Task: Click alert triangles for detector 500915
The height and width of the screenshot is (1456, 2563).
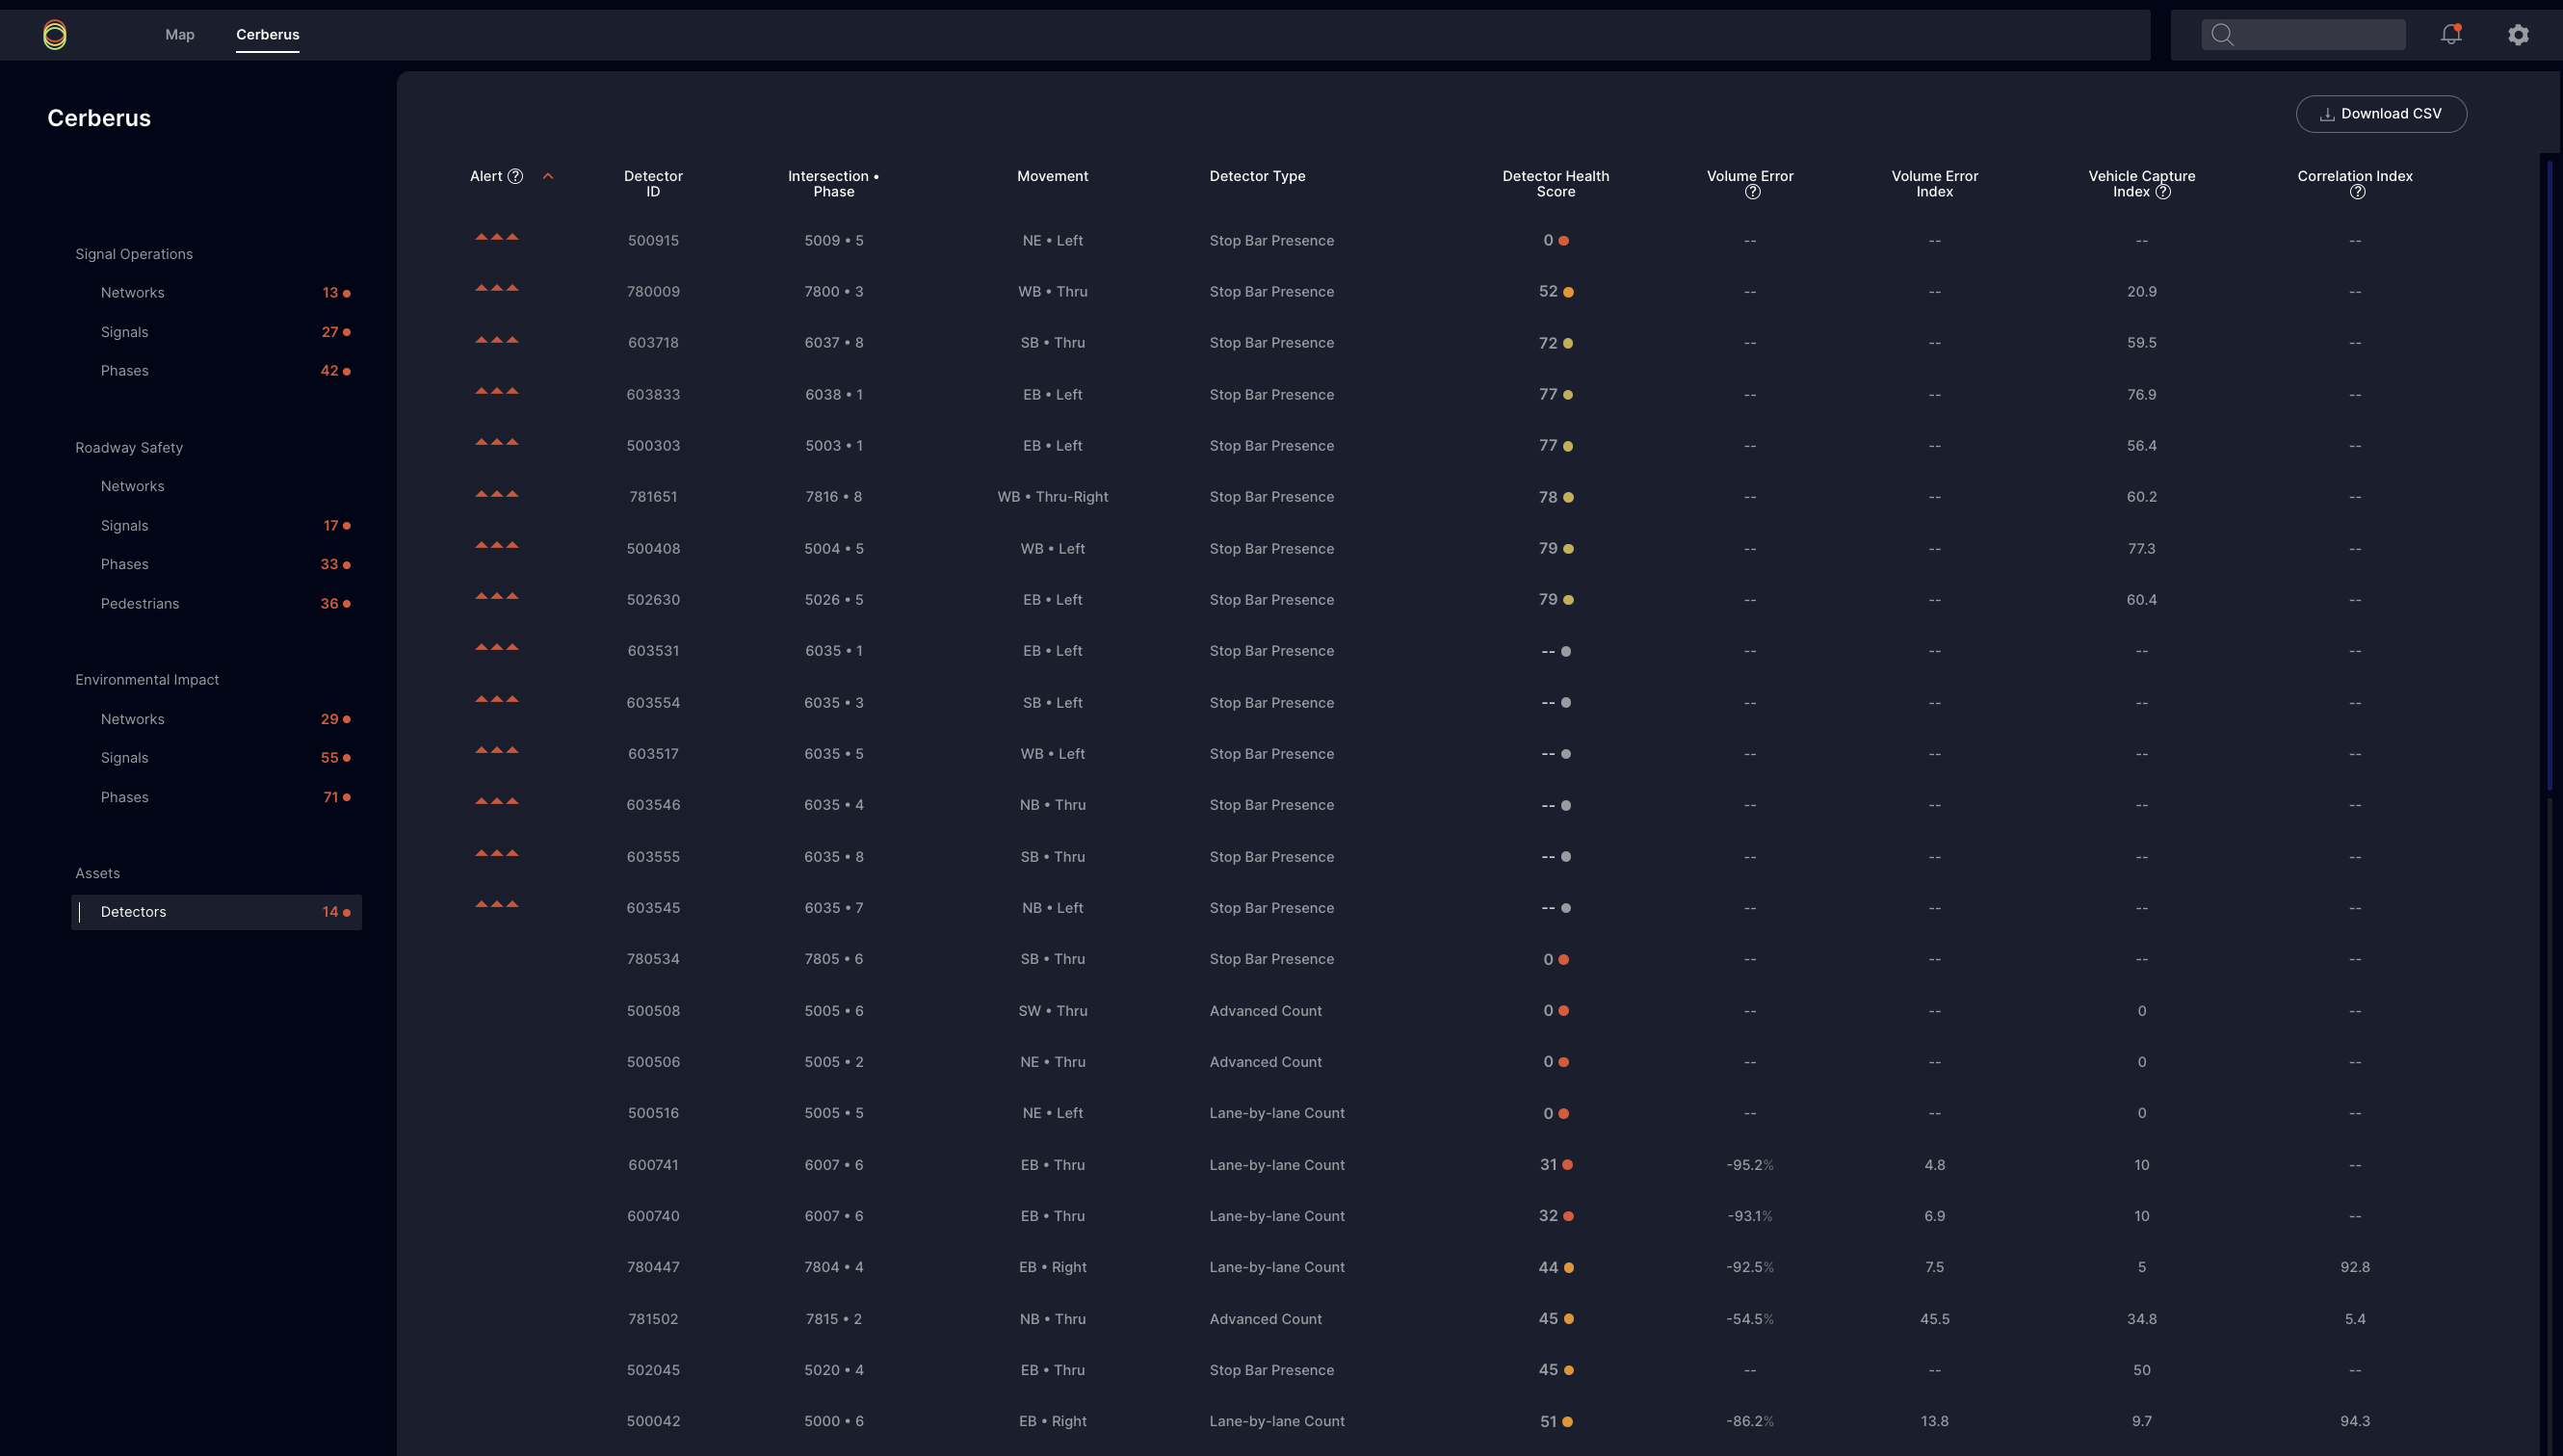Action: click(497, 238)
